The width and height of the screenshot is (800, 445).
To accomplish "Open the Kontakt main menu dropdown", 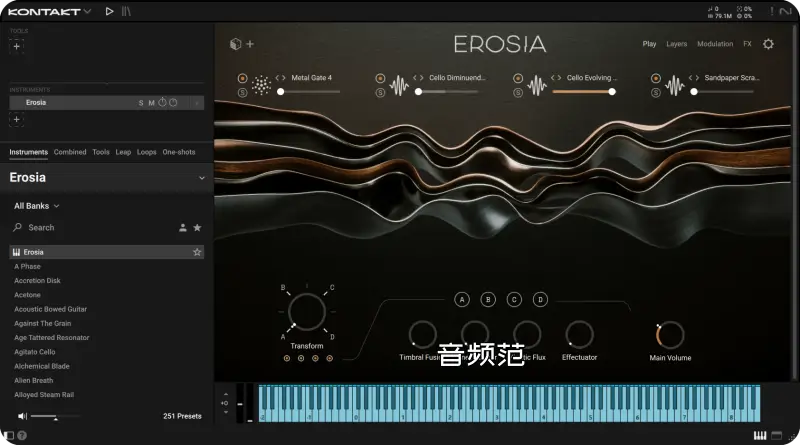I will [88, 11].
